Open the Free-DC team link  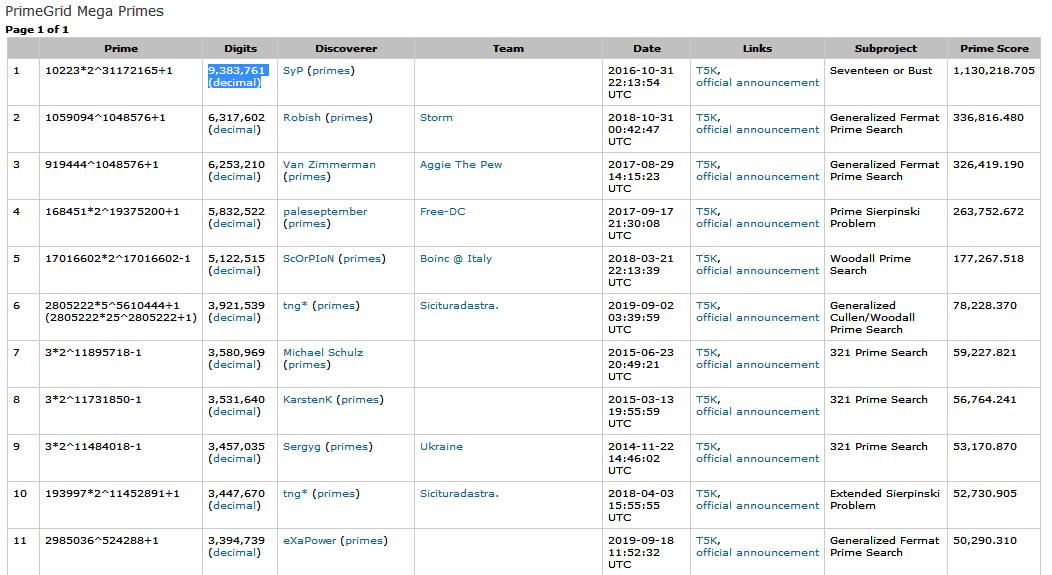click(x=442, y=212)
